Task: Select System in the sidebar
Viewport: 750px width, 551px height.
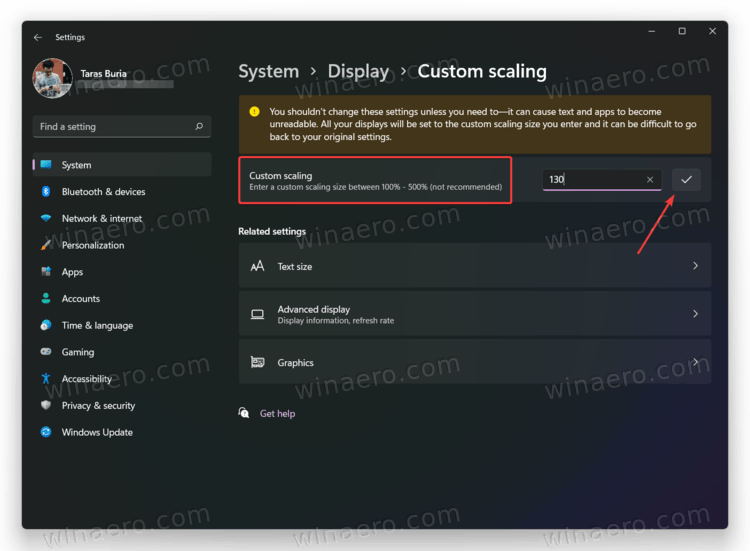Action: pyautogui.click(x=122, y=165)
